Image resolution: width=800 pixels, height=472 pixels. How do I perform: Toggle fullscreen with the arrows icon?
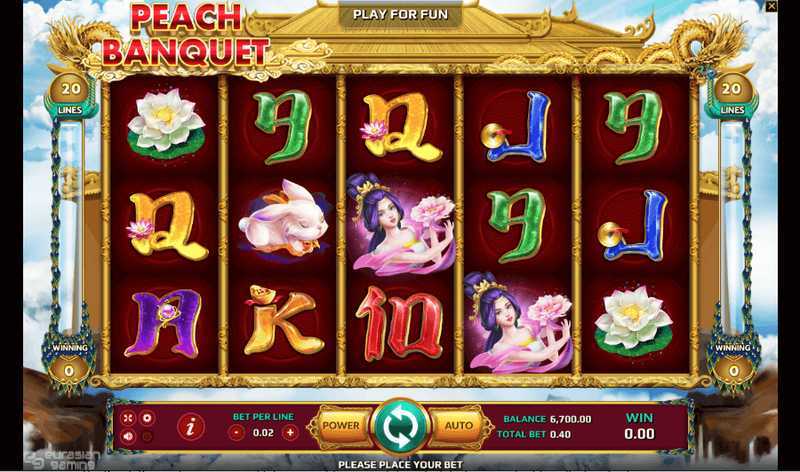(128, 418)
